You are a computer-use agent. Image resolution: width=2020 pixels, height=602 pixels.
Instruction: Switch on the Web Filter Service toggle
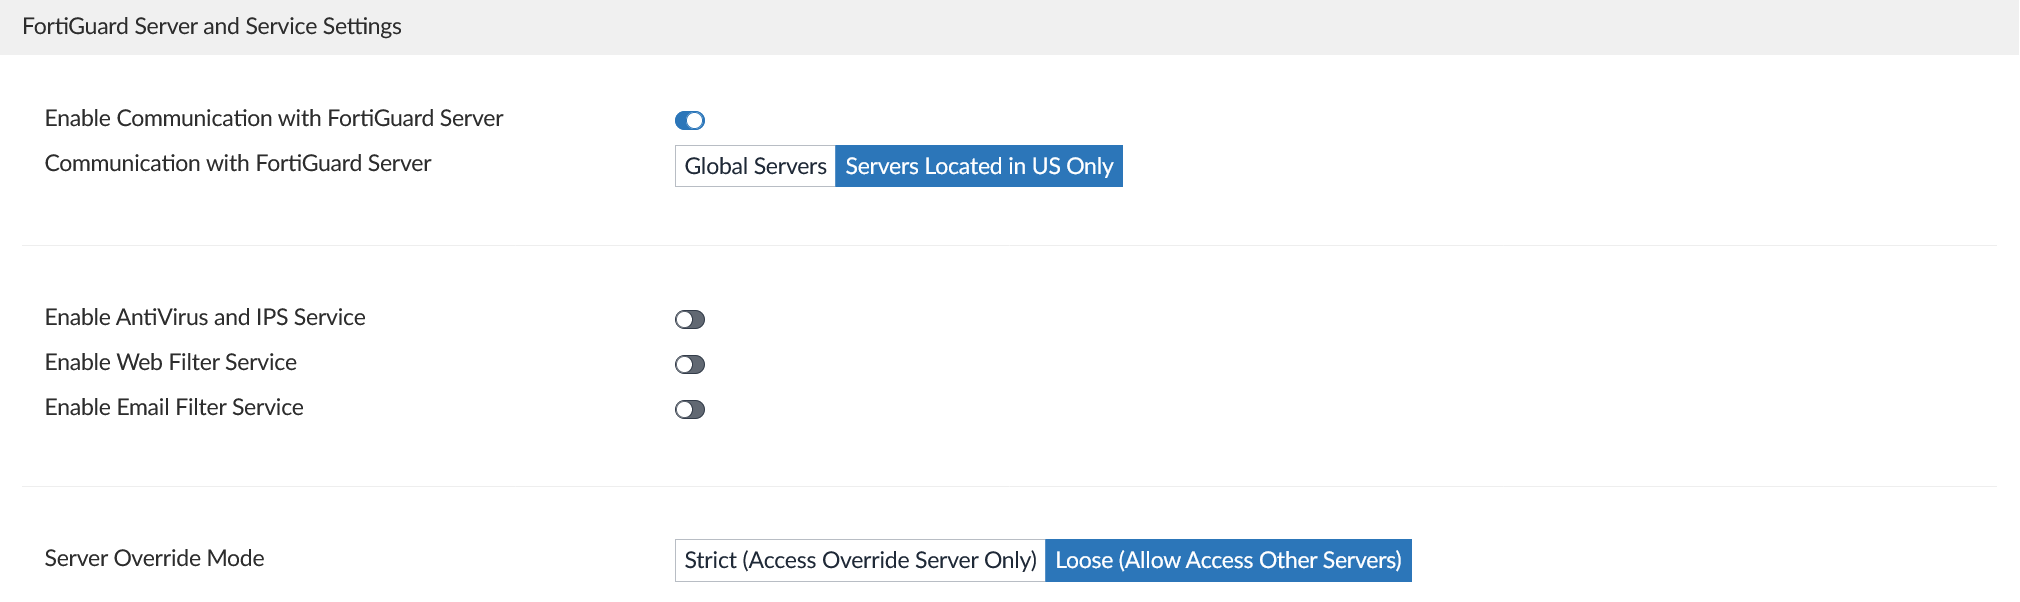click(689, 364)
